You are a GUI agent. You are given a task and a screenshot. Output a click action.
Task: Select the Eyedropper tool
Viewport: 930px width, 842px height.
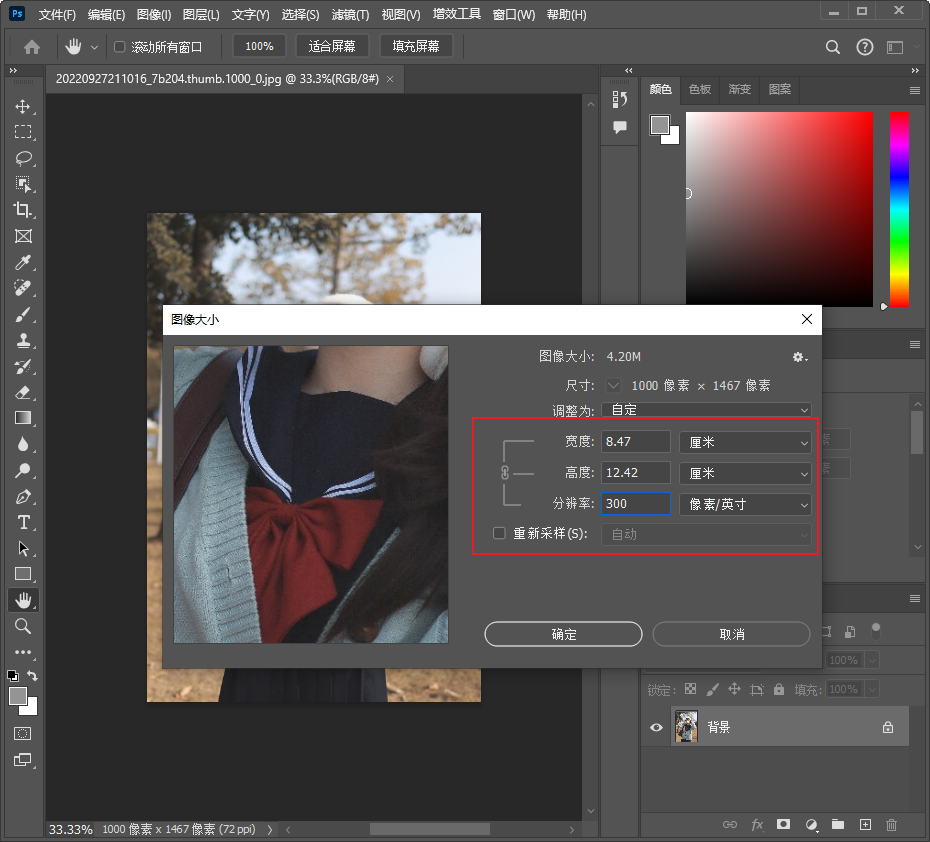pos(22,262)
